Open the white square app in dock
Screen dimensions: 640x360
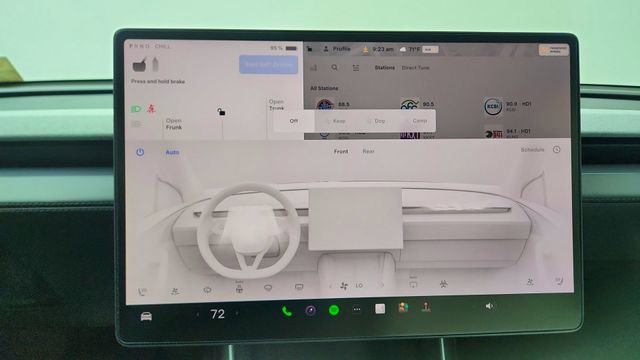tap(380, 309)
